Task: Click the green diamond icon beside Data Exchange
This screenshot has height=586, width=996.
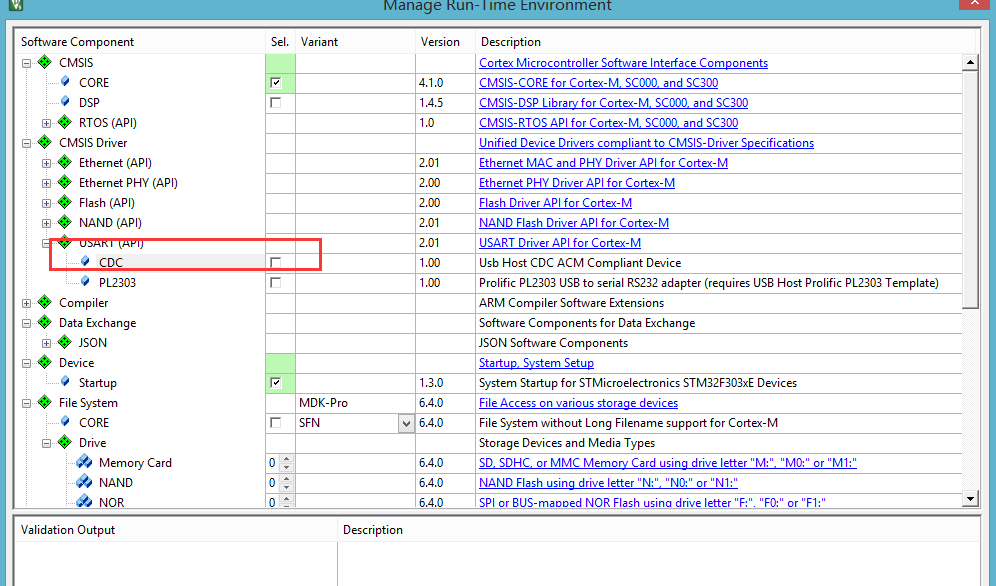Action: (44, 322)
